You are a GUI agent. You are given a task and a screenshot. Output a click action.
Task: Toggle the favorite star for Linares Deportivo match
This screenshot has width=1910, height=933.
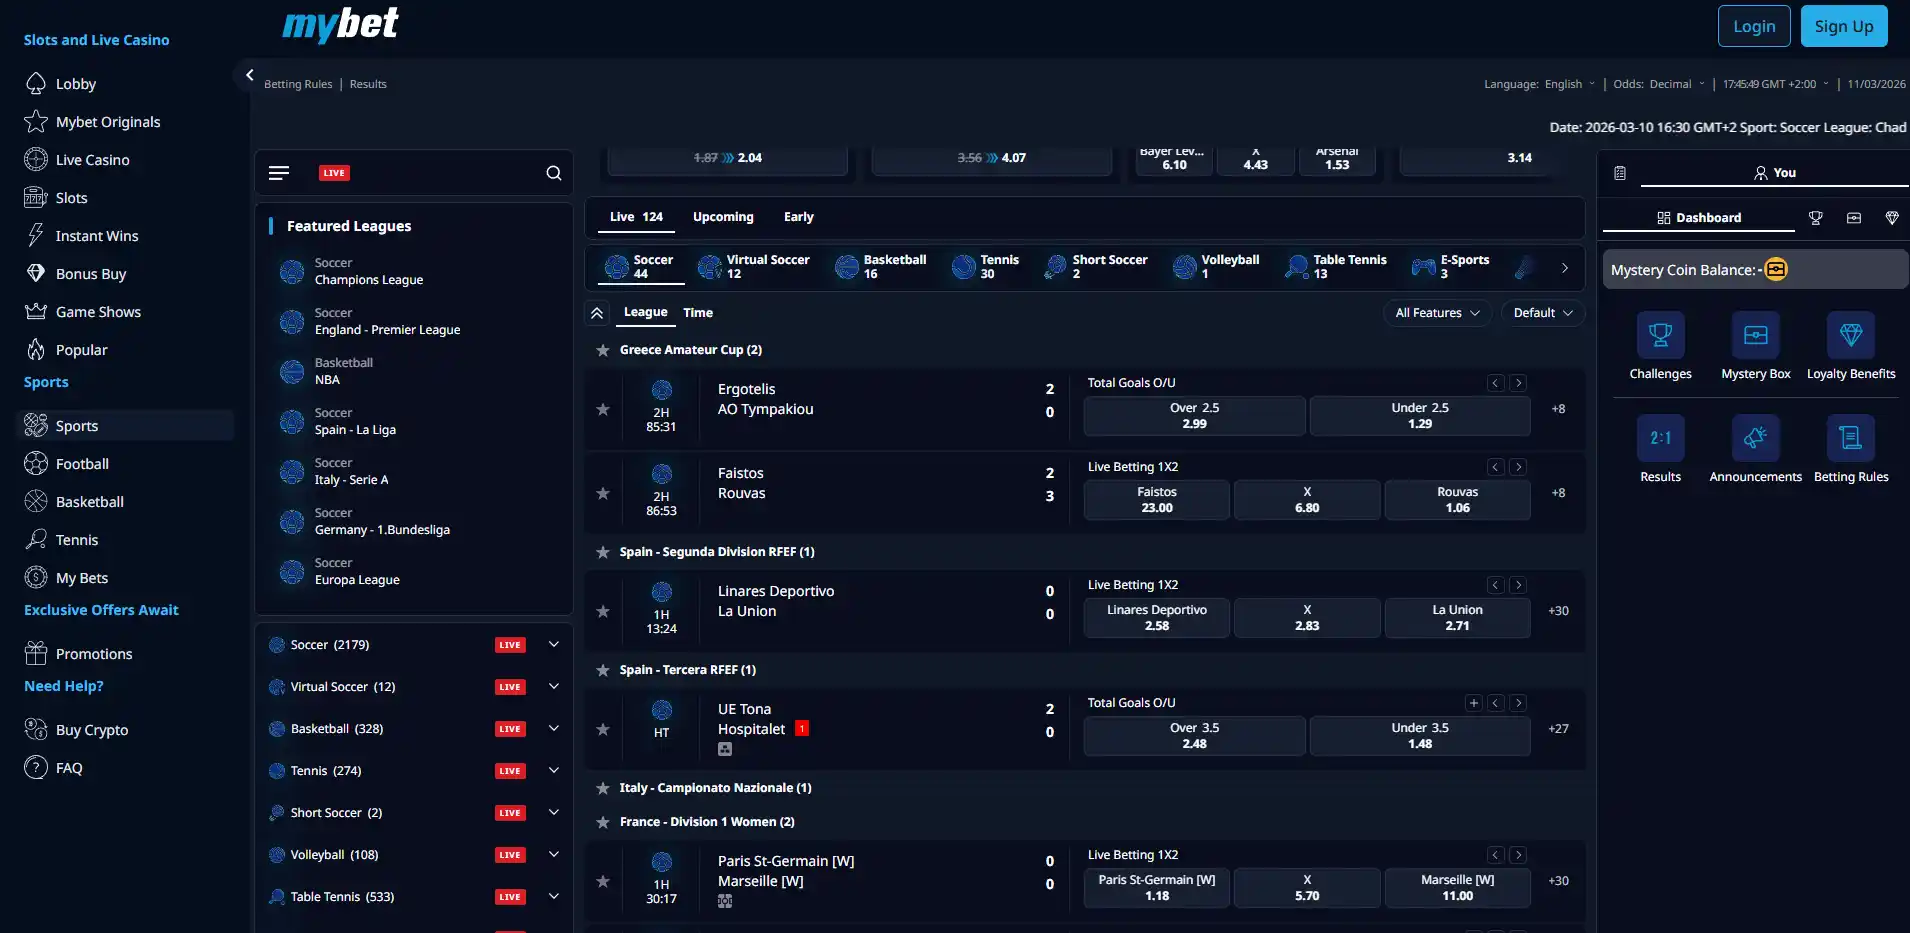(603, 611)
